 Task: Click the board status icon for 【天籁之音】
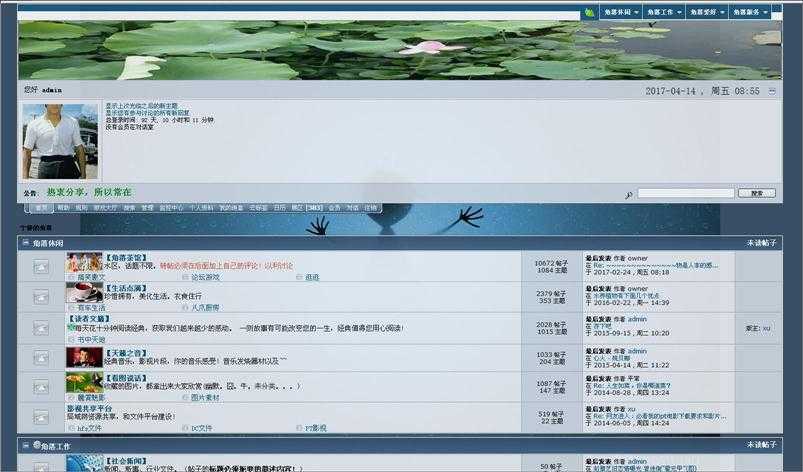[x=41, y=358]
